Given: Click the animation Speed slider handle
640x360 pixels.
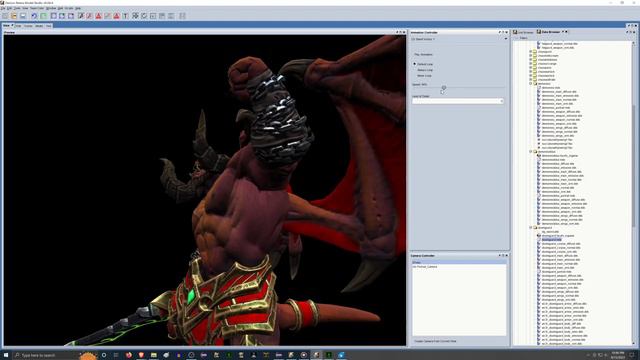Looking at the screenshot, I should point(444,87).
